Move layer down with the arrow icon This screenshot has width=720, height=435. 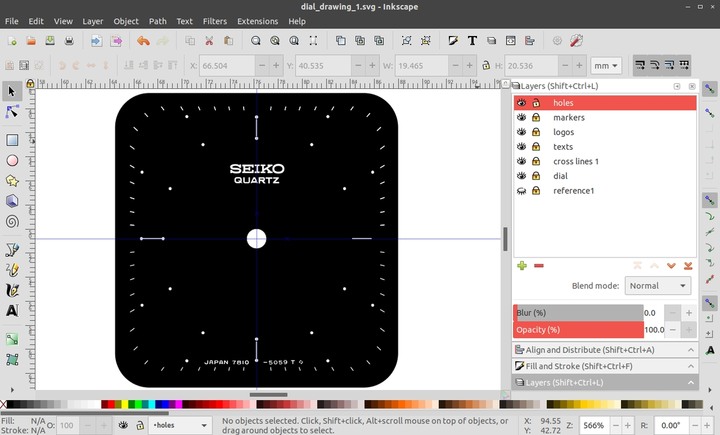[x=671, y=266]
